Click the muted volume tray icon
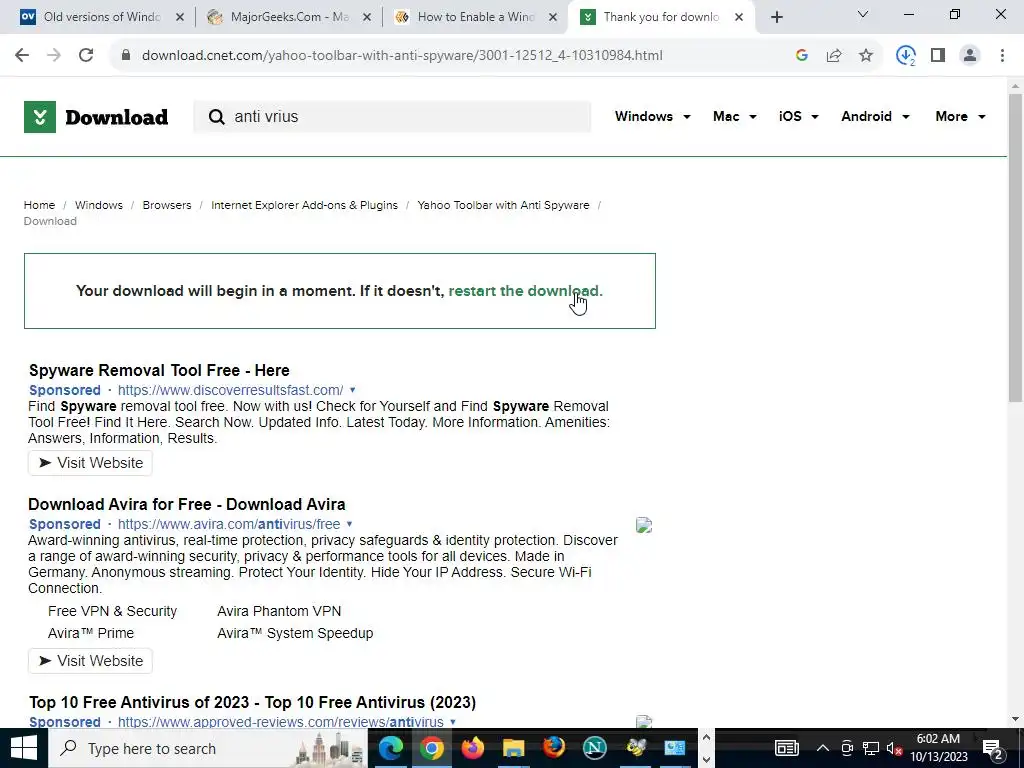1024x768 pixels. click(x=895, y=748)
